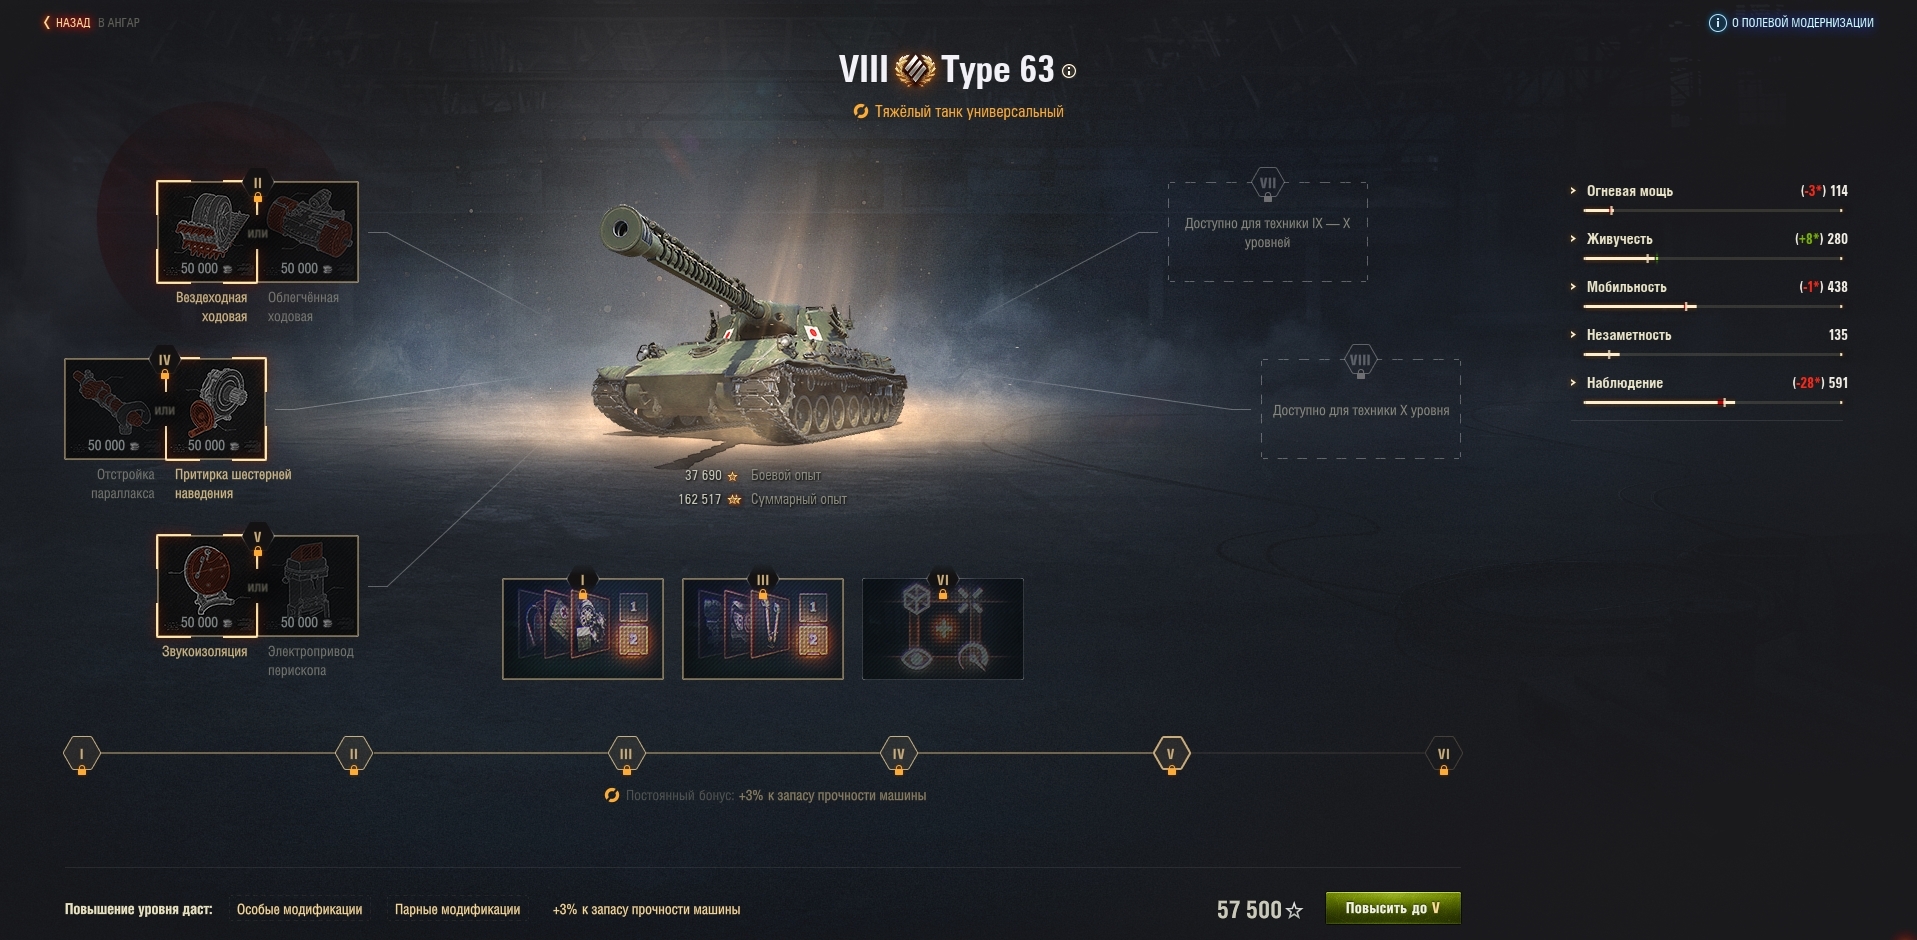
Task: Open О полевой модернизации info
Action: 1791,22
